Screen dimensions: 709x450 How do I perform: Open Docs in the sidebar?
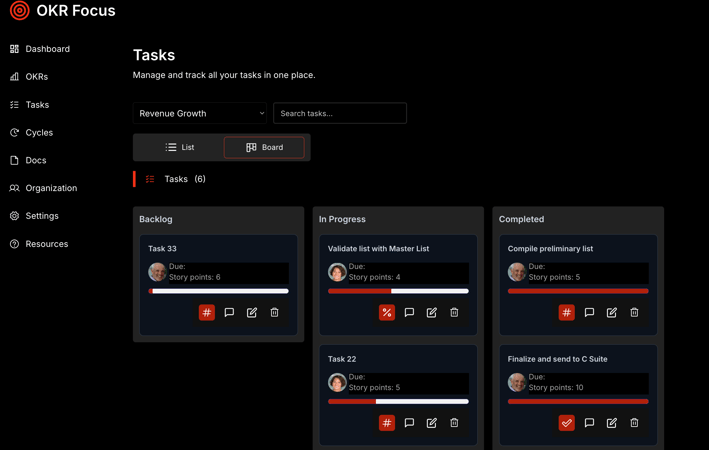tap(28, 160)
